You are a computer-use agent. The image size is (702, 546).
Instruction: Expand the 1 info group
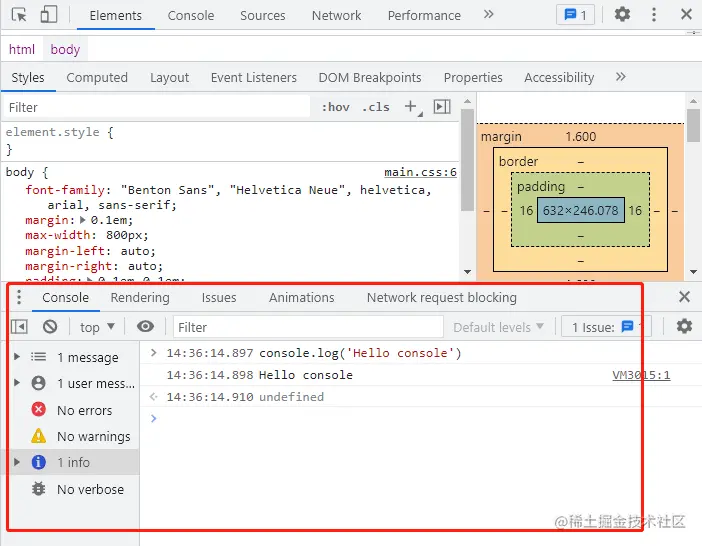click(x=17, y=462)
